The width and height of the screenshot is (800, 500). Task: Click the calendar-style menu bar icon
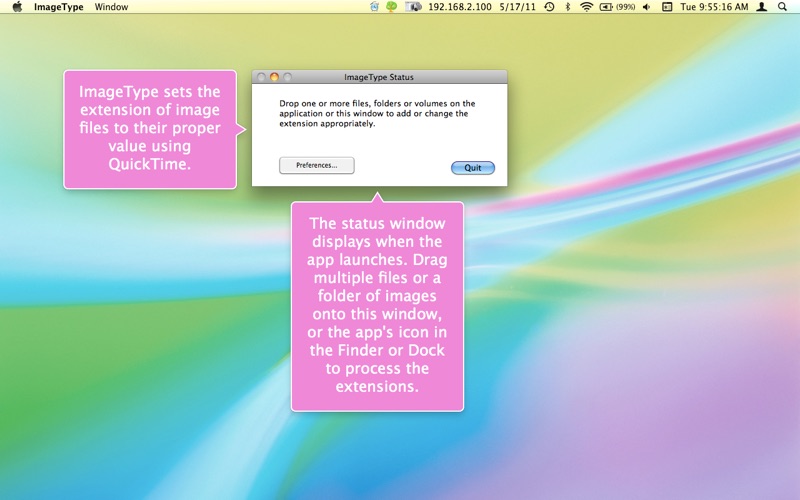point(667,7)
